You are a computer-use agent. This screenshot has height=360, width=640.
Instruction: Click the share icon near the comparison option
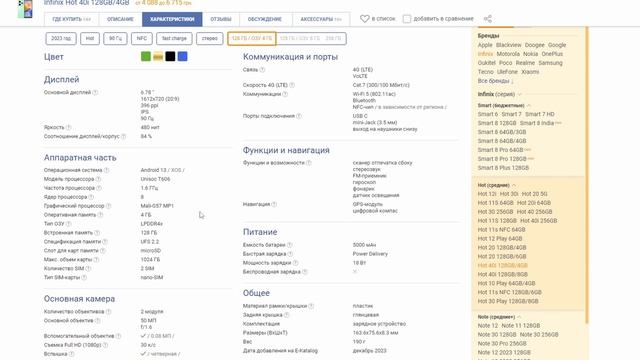(487, 19)
